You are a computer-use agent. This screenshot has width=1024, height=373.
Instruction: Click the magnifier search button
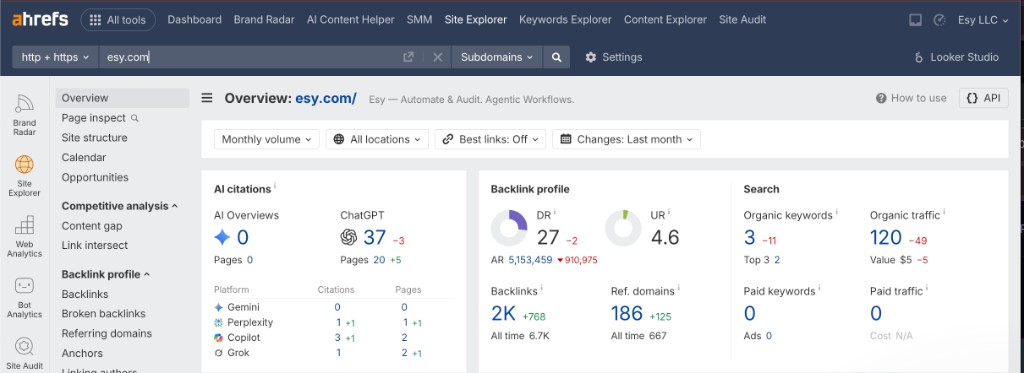coord(556,57)
